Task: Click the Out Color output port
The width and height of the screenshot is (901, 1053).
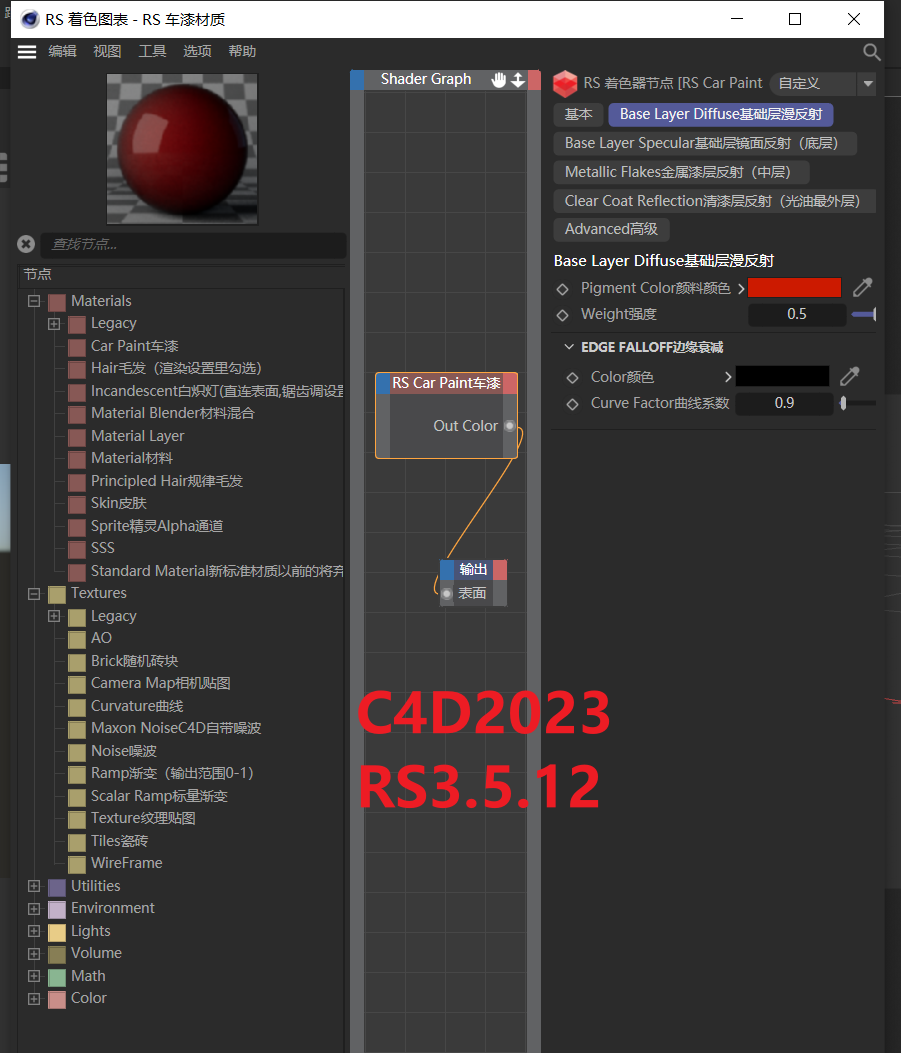Action: pos(510,426)
